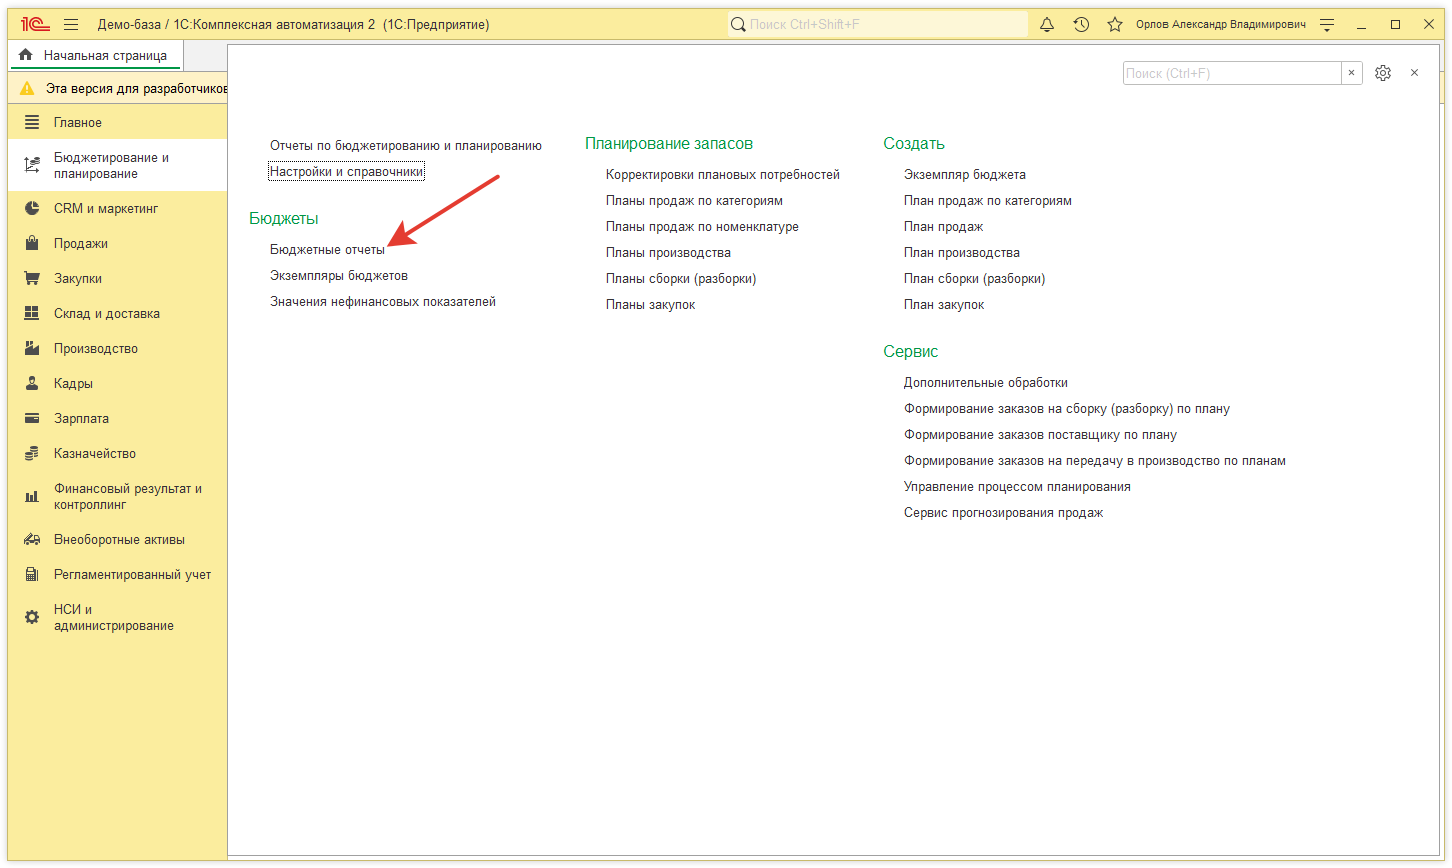The height and width of the screenshot is (868, 1452).
Task: Open the Казначейство section
Action: (x=95, y=454)
